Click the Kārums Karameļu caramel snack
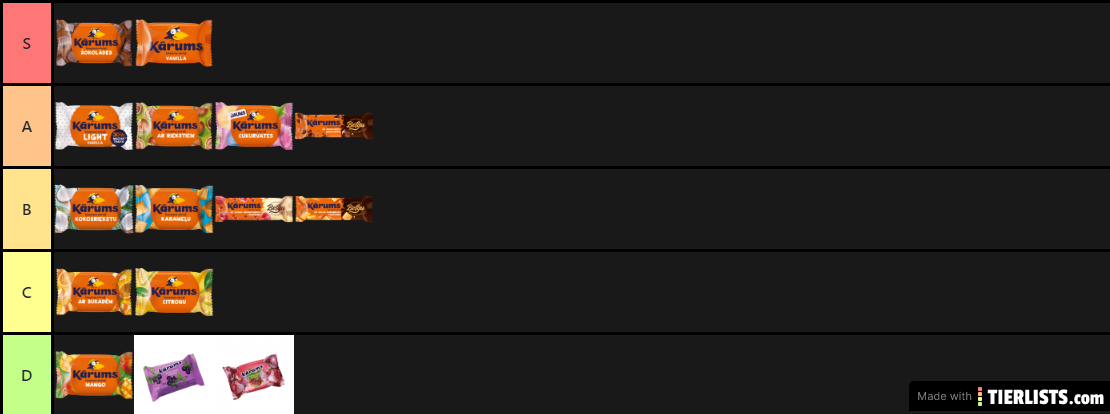Image resolution: width=1110 pixels, height=414 pixels. 174,209
